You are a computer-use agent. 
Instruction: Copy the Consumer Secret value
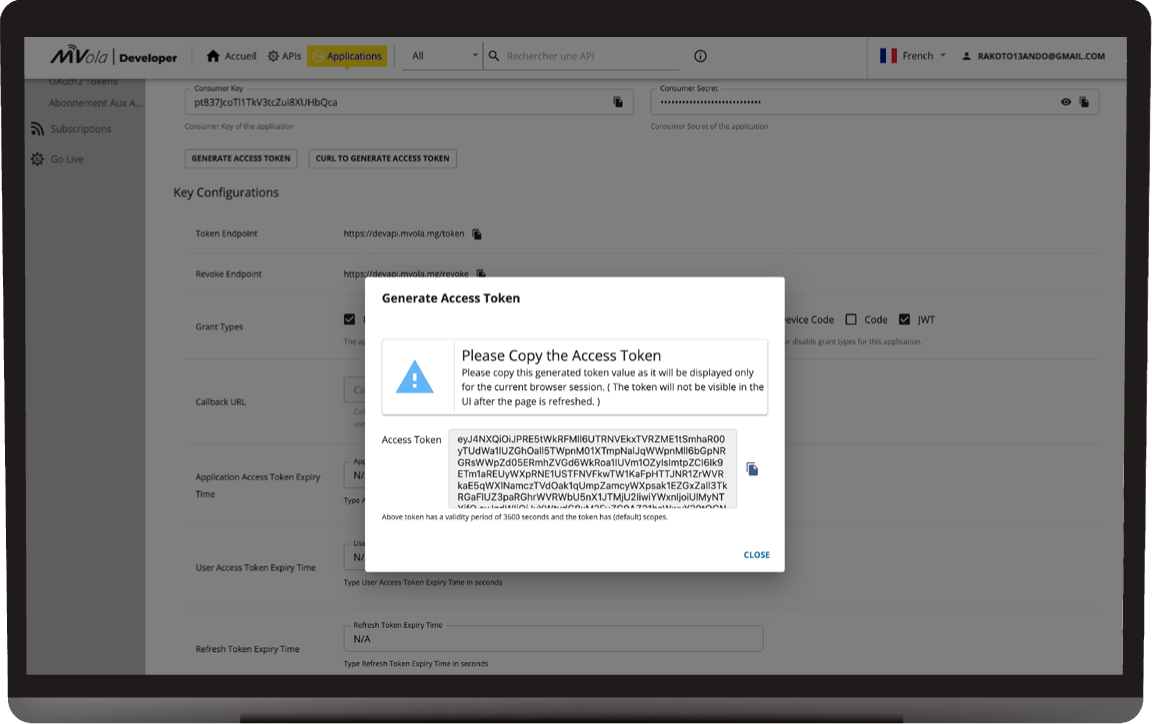click(x=1084, y=102)
